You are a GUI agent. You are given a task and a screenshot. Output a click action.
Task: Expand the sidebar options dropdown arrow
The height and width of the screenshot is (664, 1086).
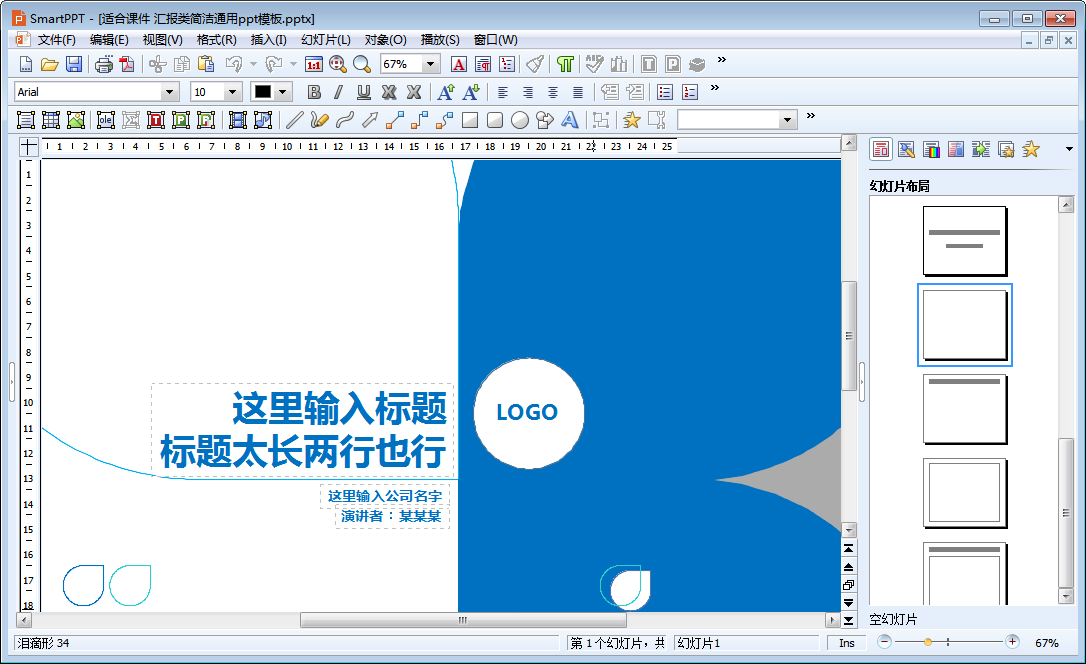click(1069, 149)
